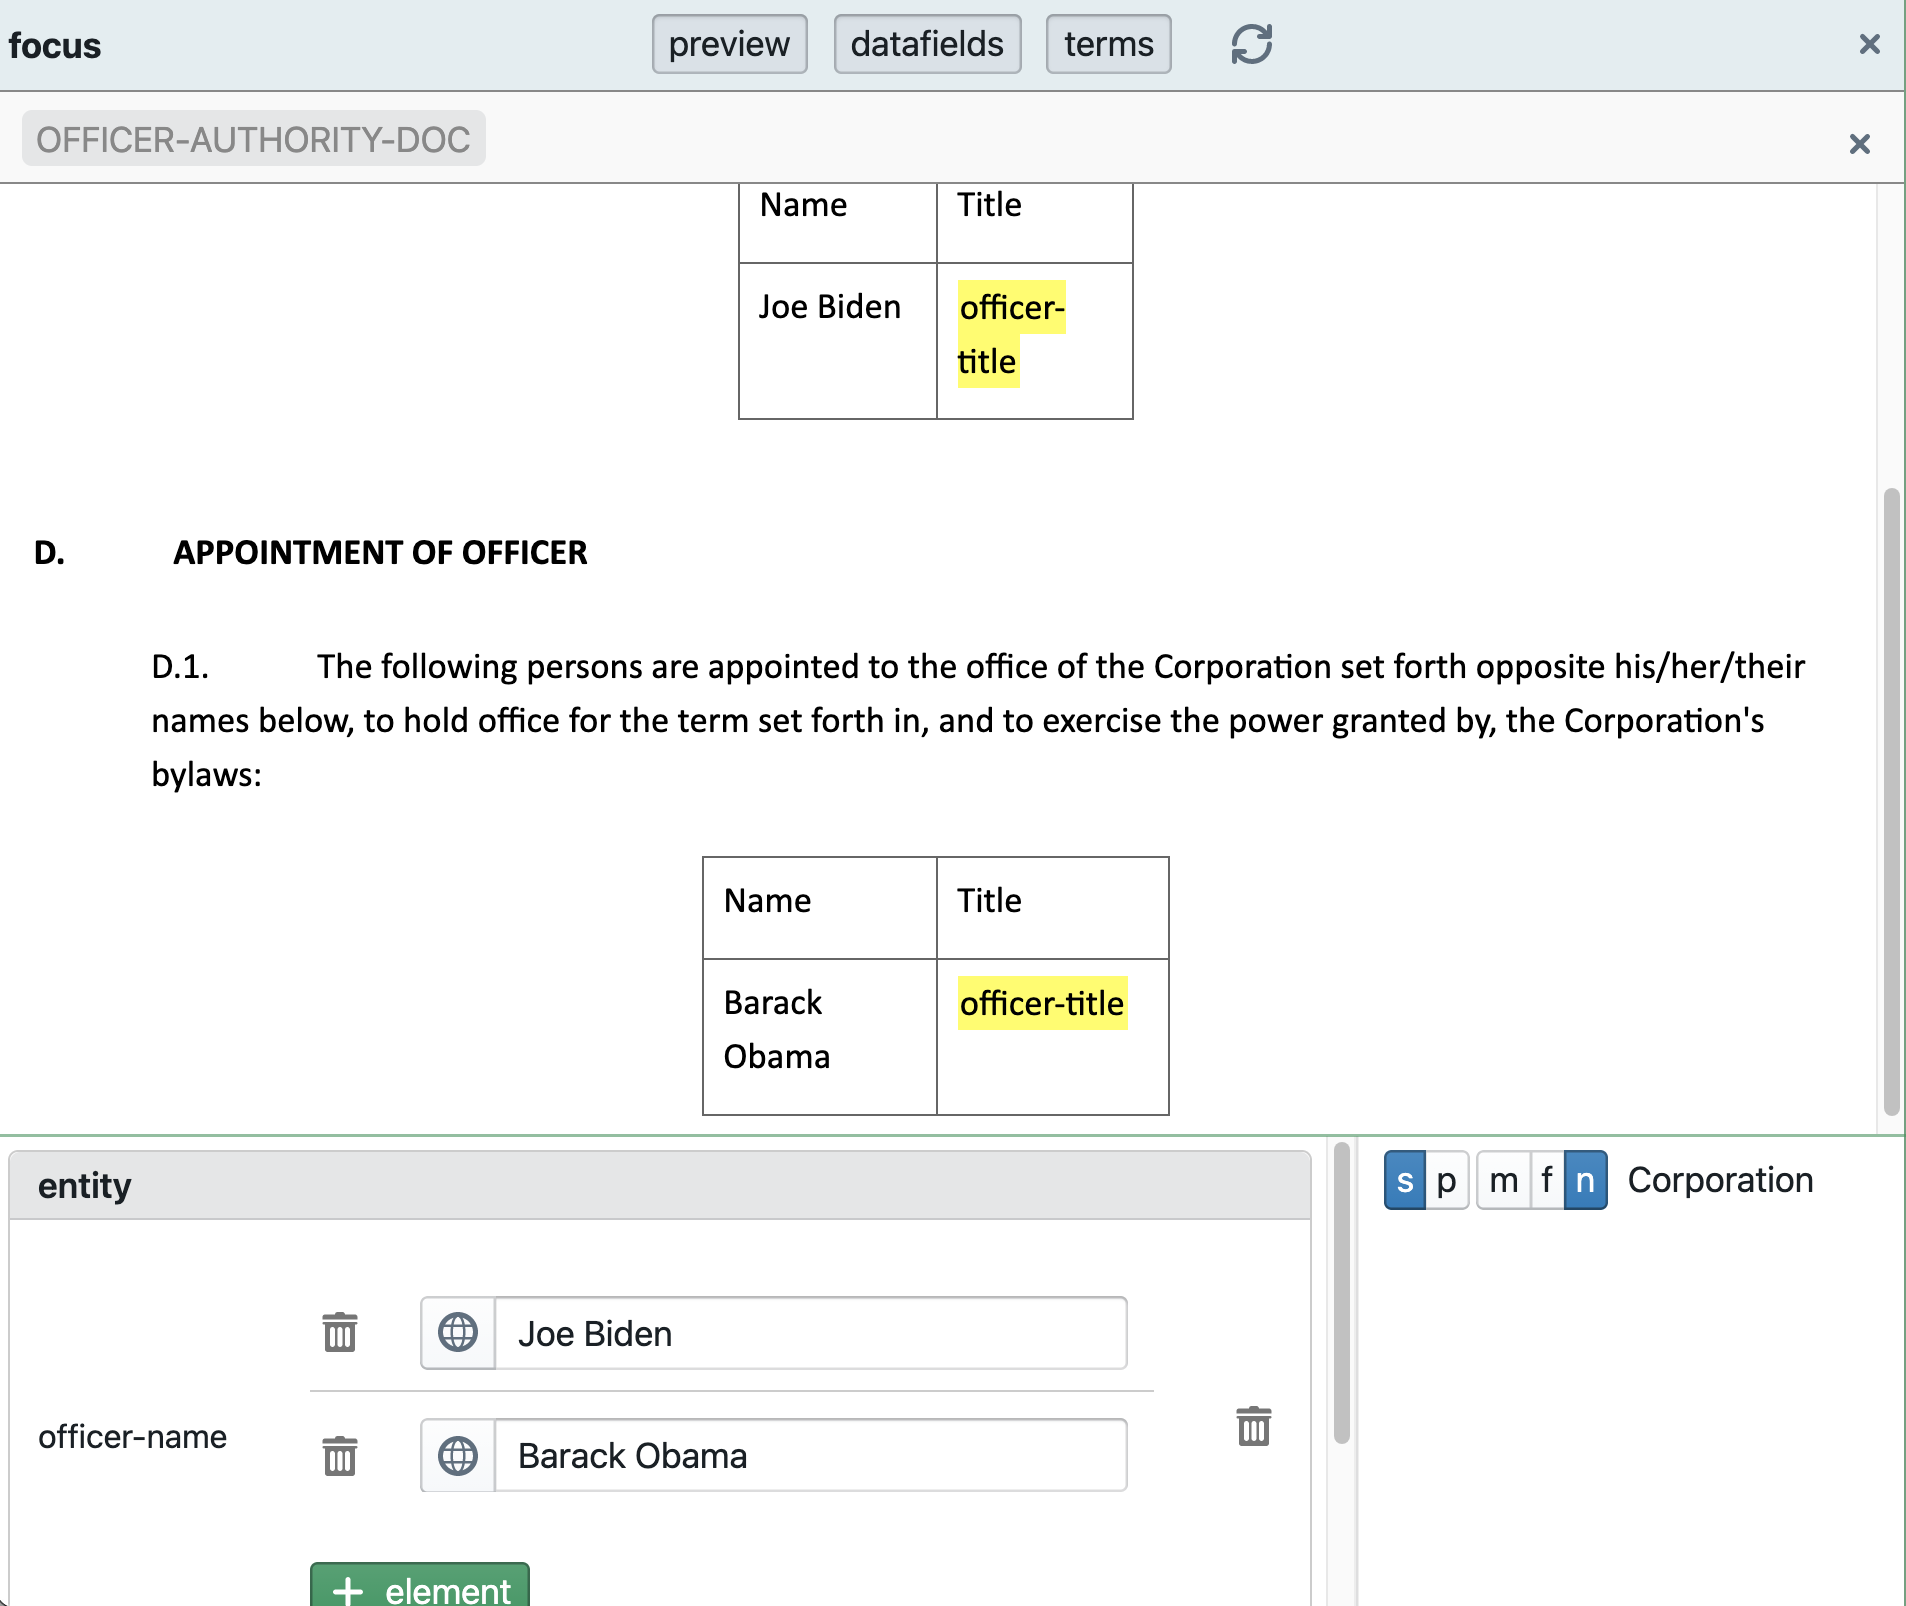Toggle the 'f' gender option for Corporation

coord(1546,1180)
